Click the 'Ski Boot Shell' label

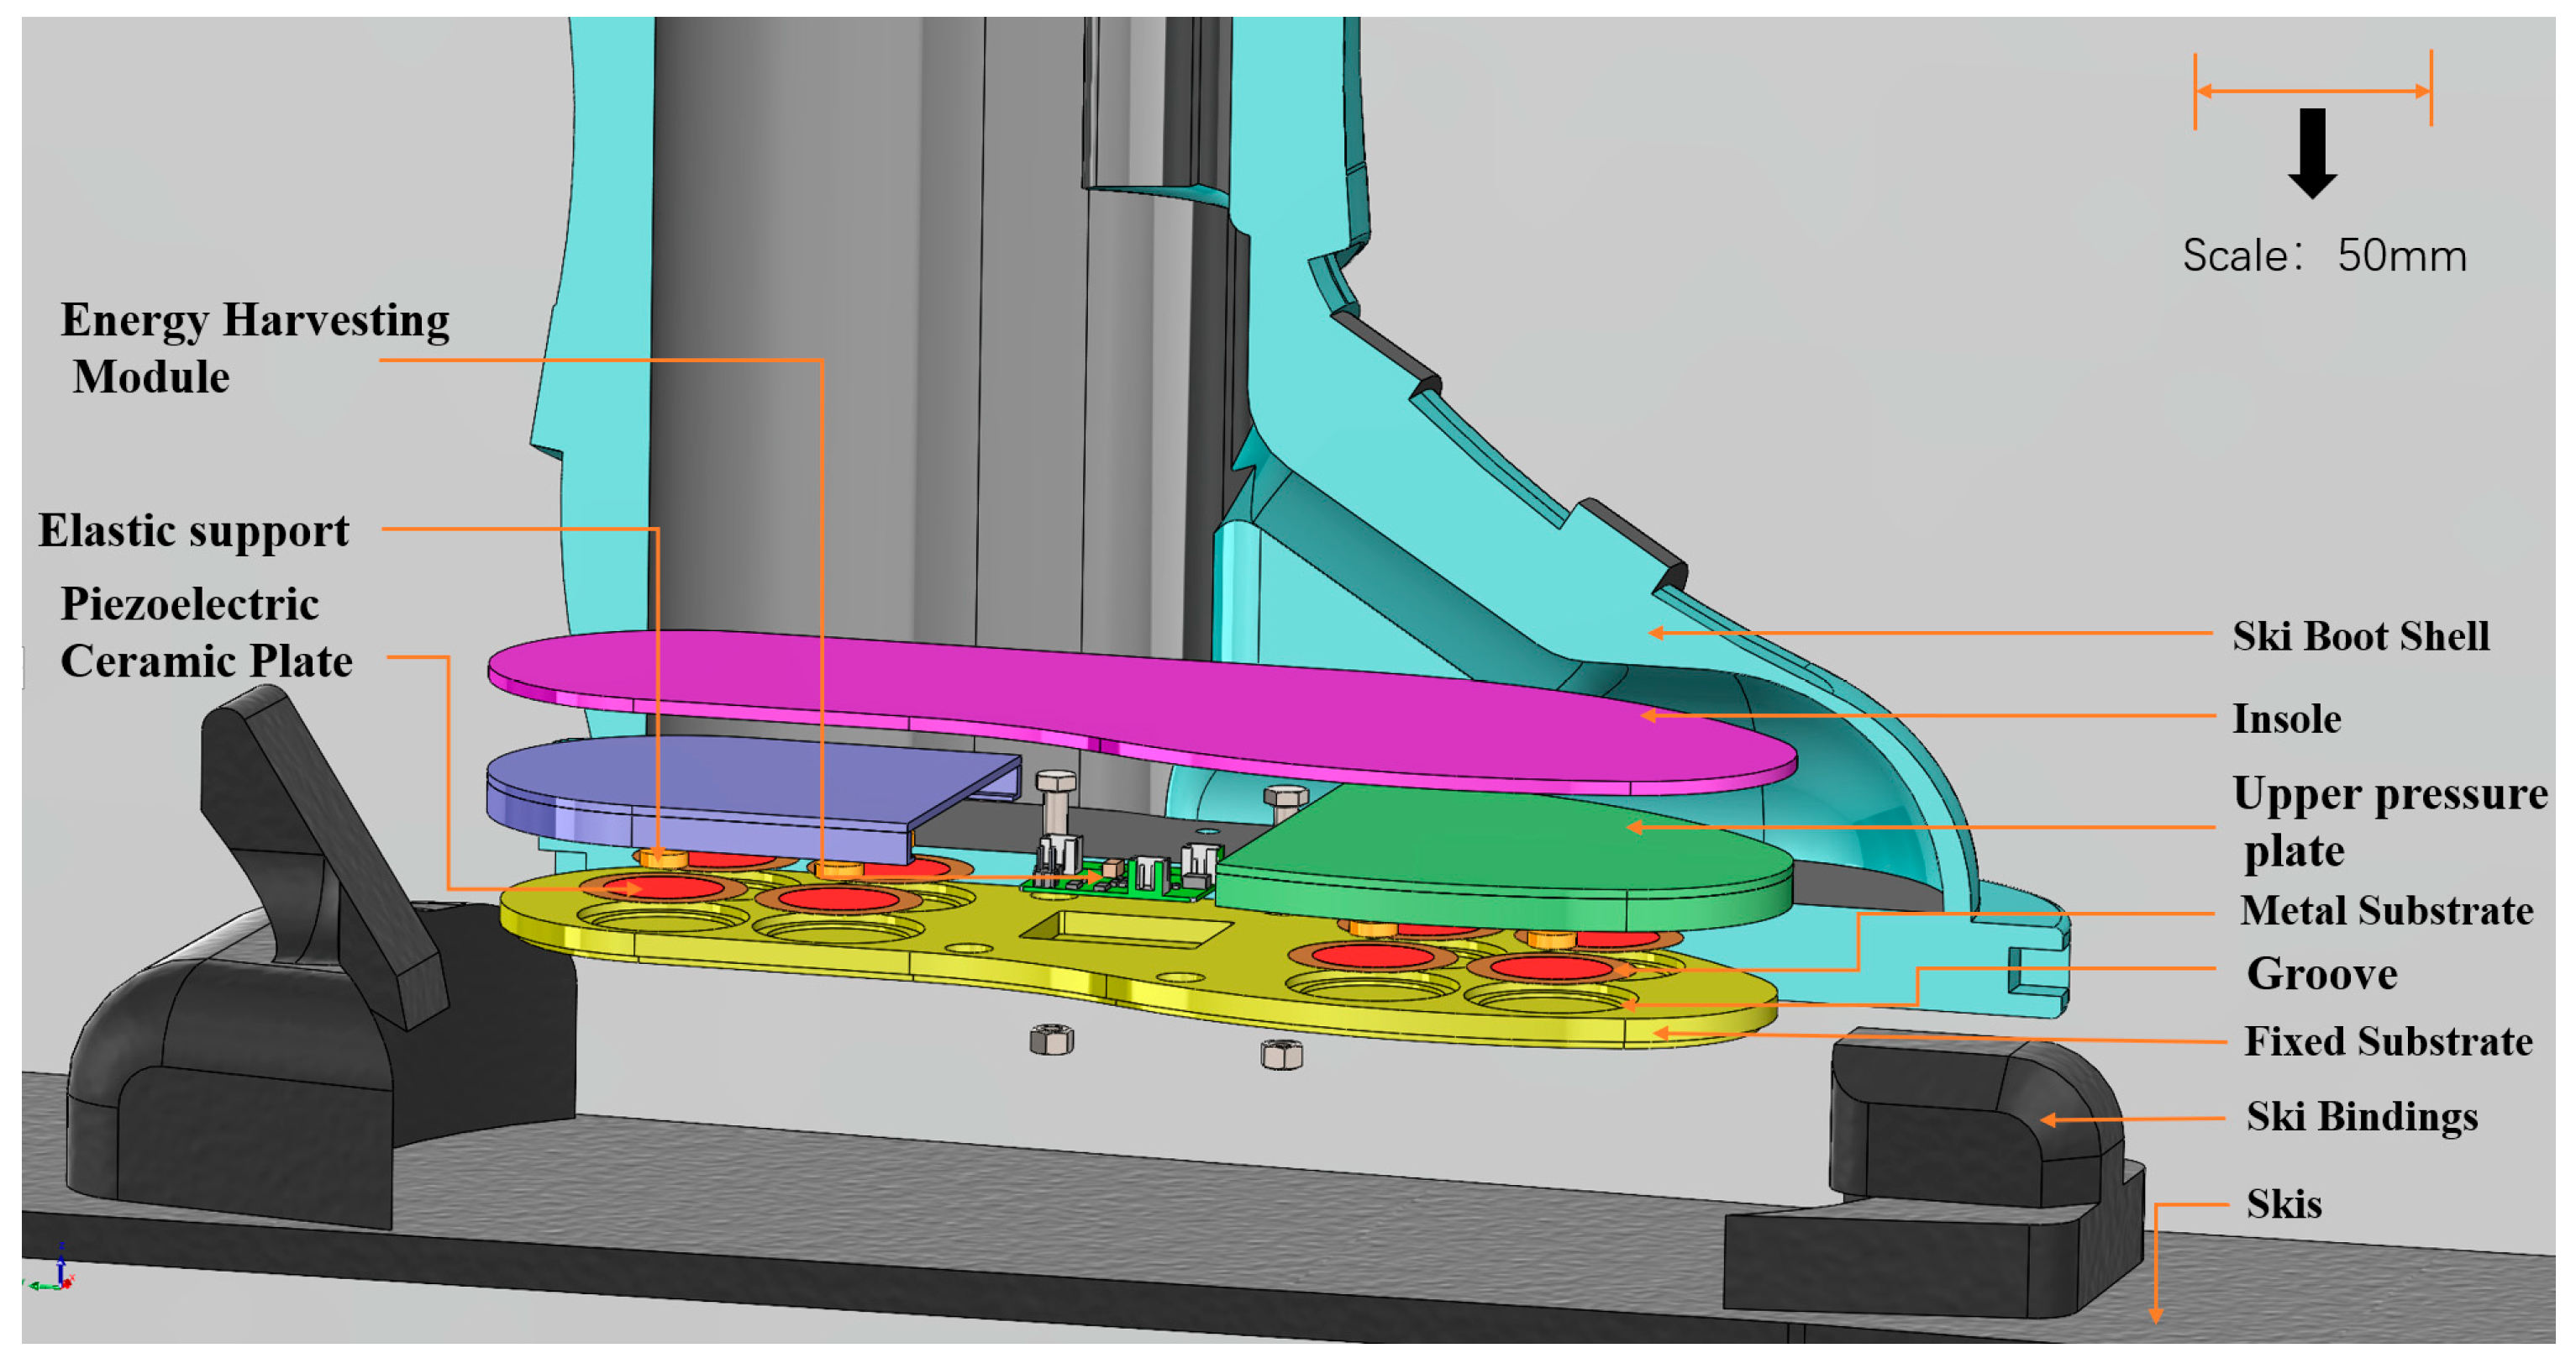click(x=2360, y=637)
